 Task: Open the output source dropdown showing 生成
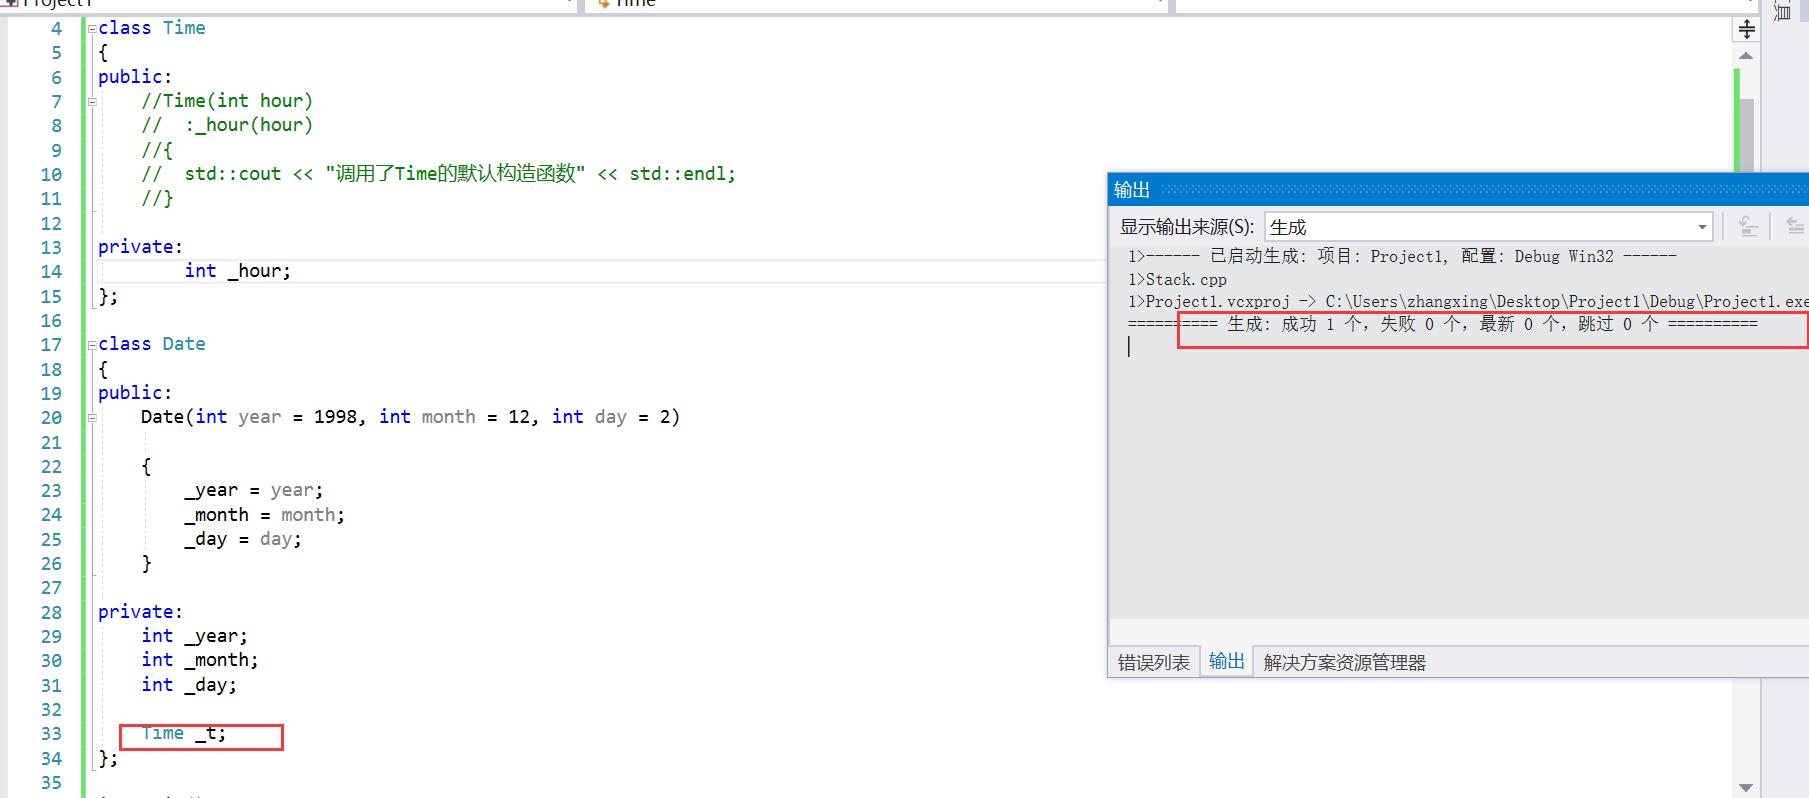pos(1488,227)
